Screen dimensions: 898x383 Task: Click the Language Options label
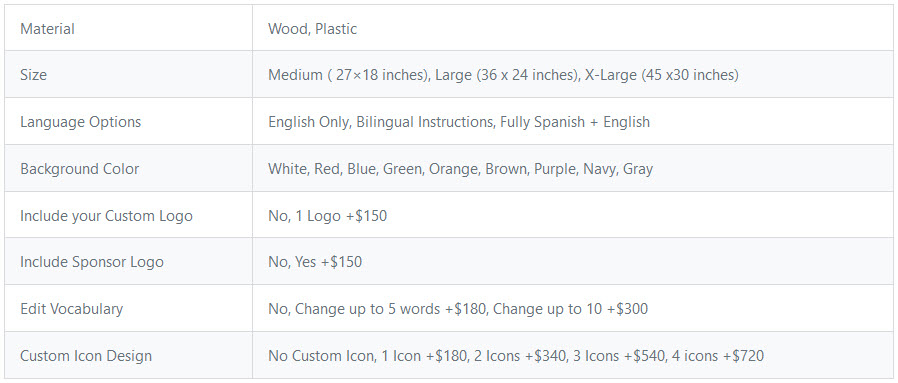tap(80, 122)
